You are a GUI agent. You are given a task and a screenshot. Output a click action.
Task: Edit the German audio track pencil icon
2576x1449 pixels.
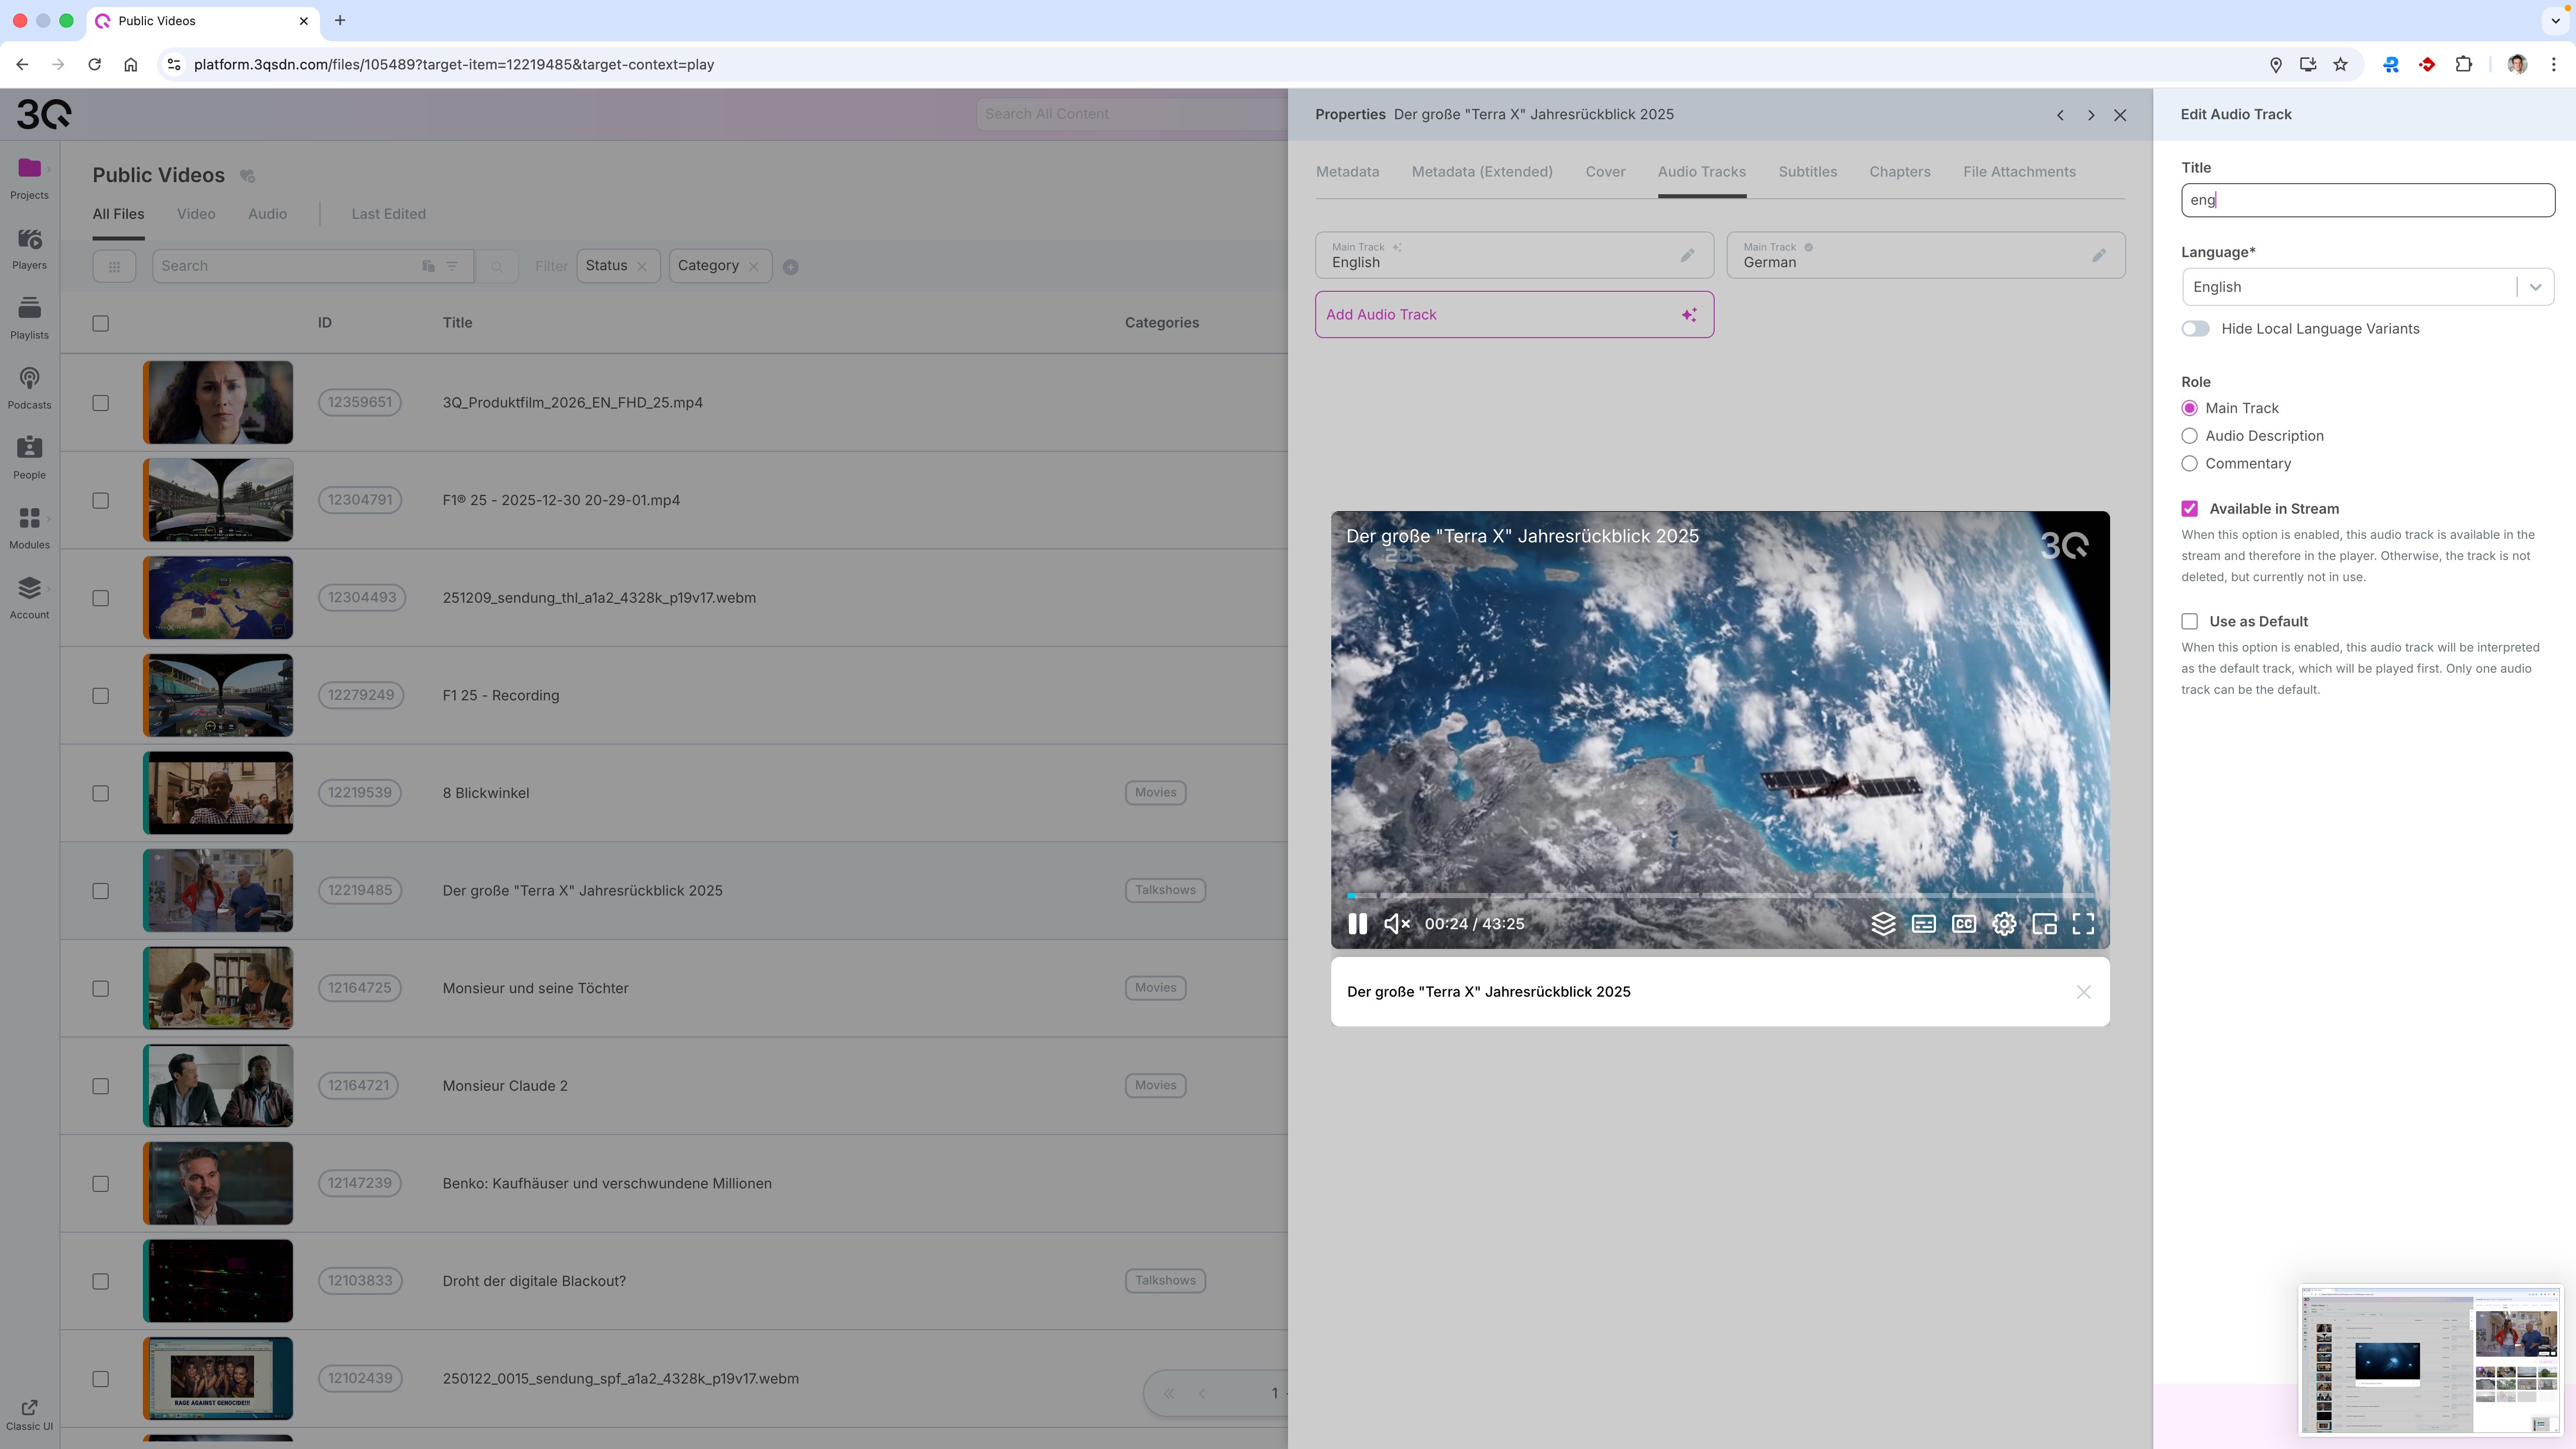tap(2099, 256)
